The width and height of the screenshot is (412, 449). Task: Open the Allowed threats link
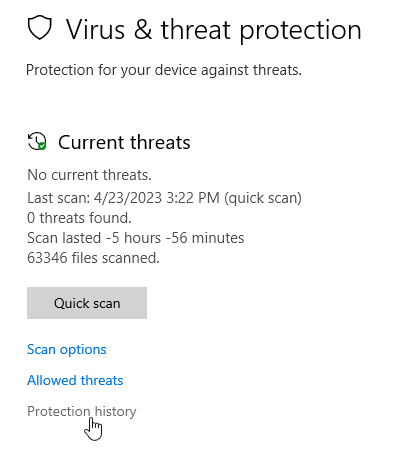[75, 380]
